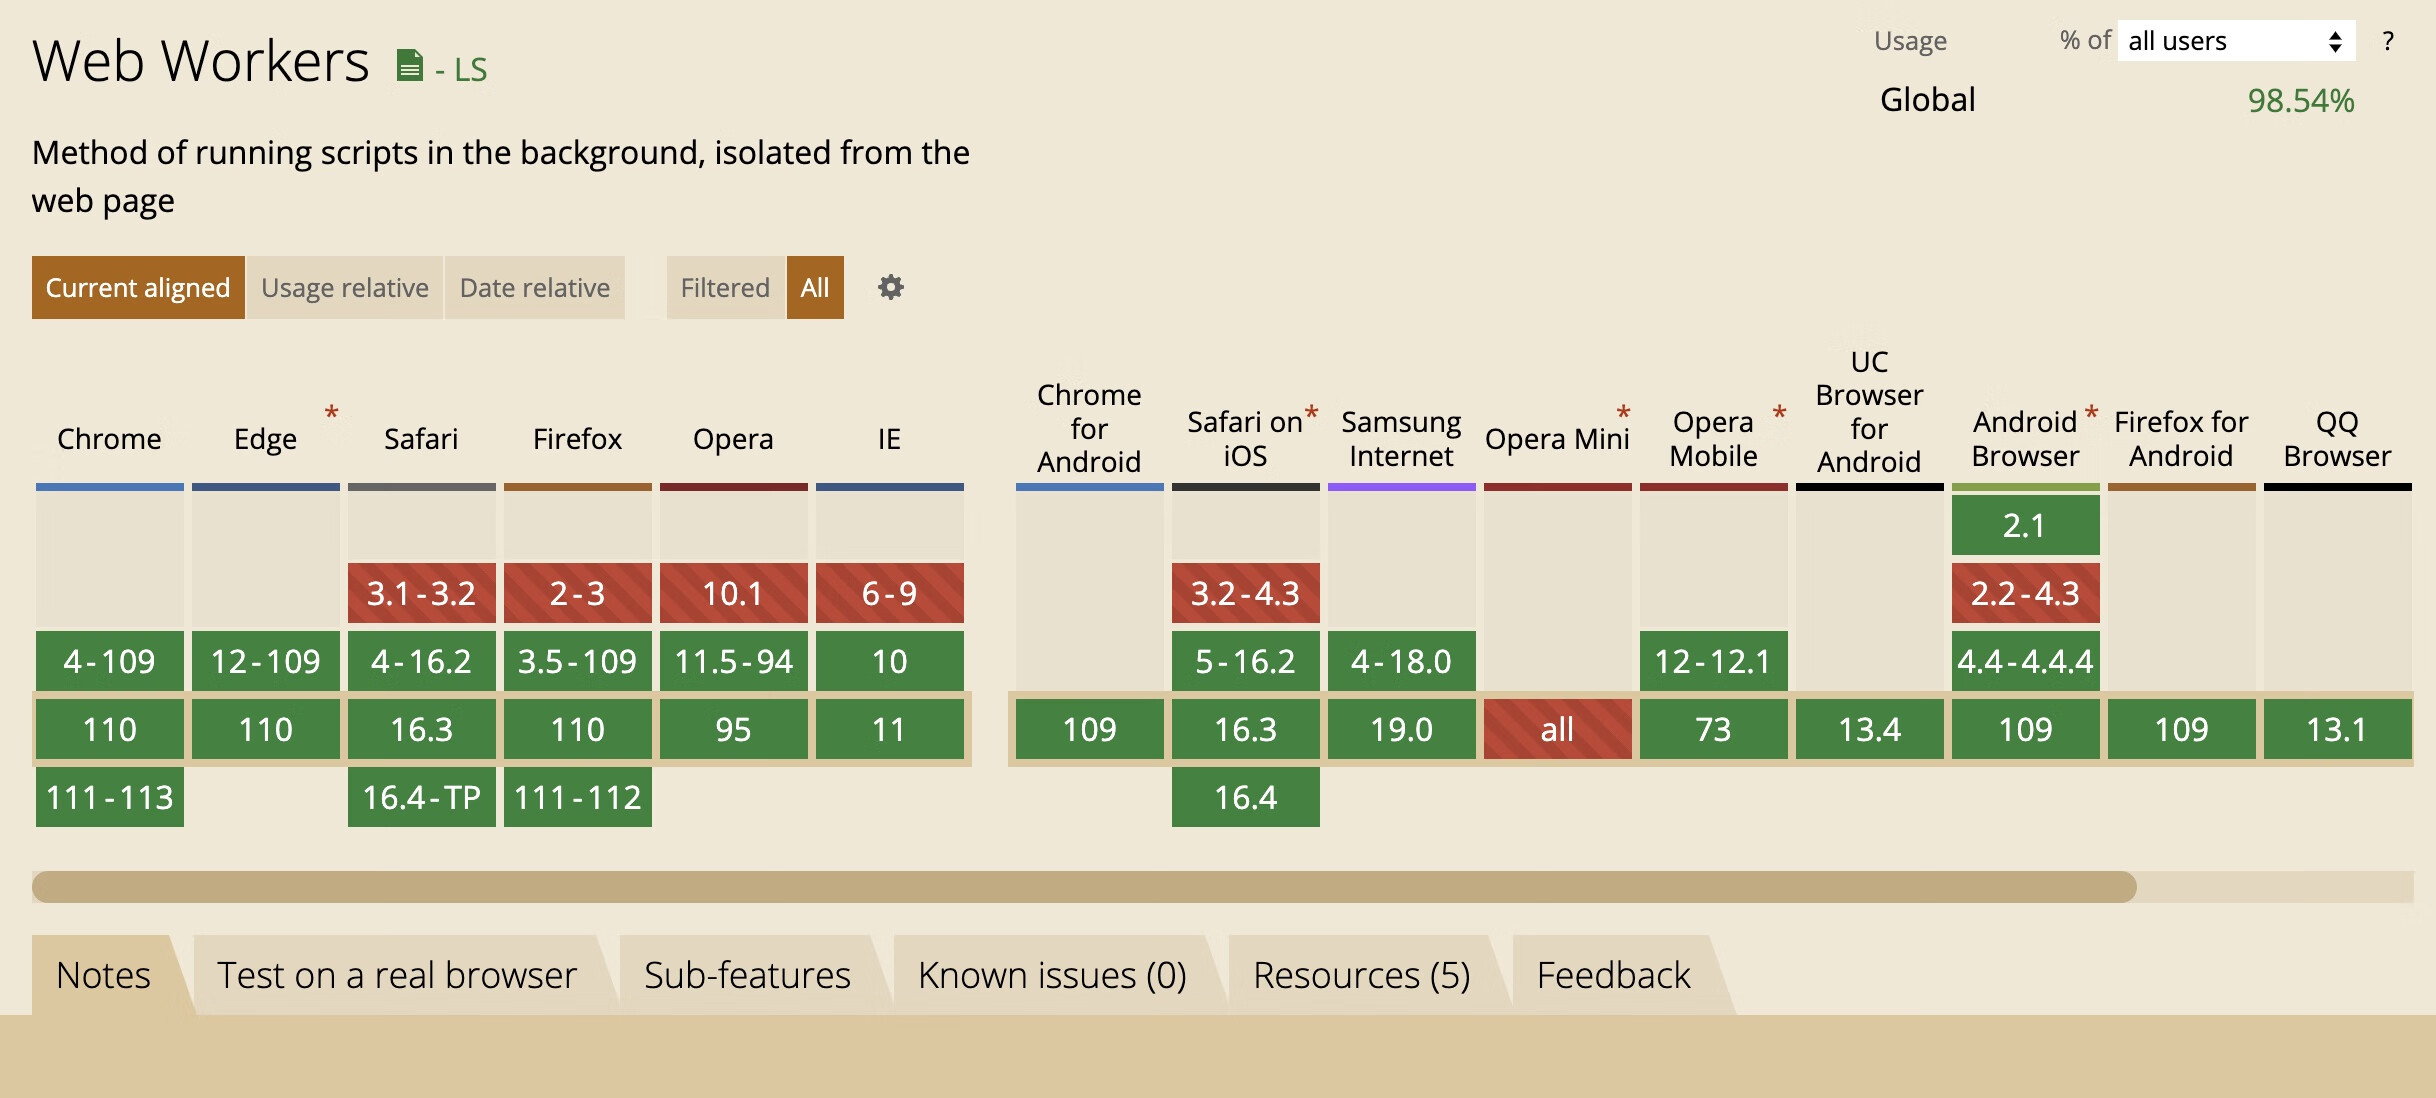Click the asterisk beside Safari on iOS

1312,412
